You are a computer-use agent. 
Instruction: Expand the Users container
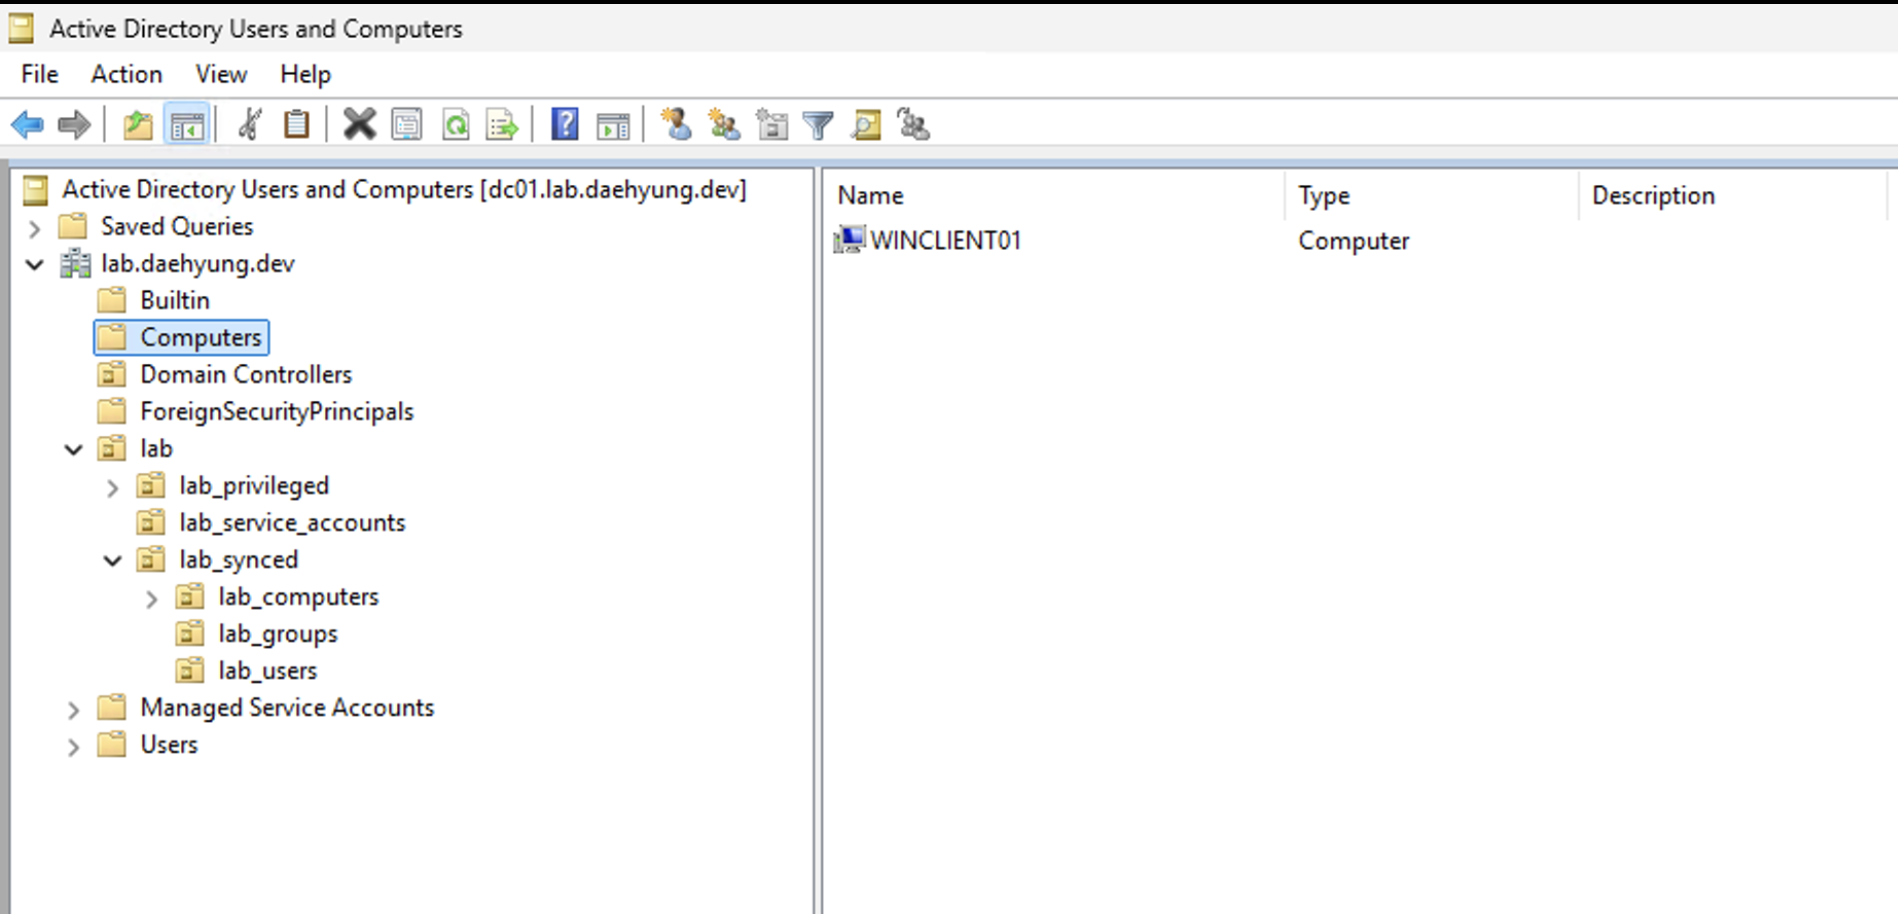click(73, 746)
